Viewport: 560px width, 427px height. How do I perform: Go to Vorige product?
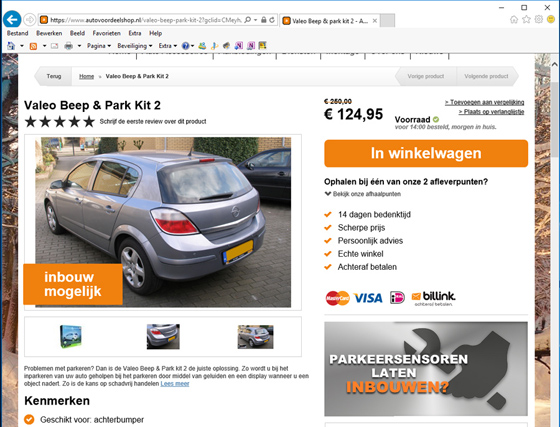426,76
